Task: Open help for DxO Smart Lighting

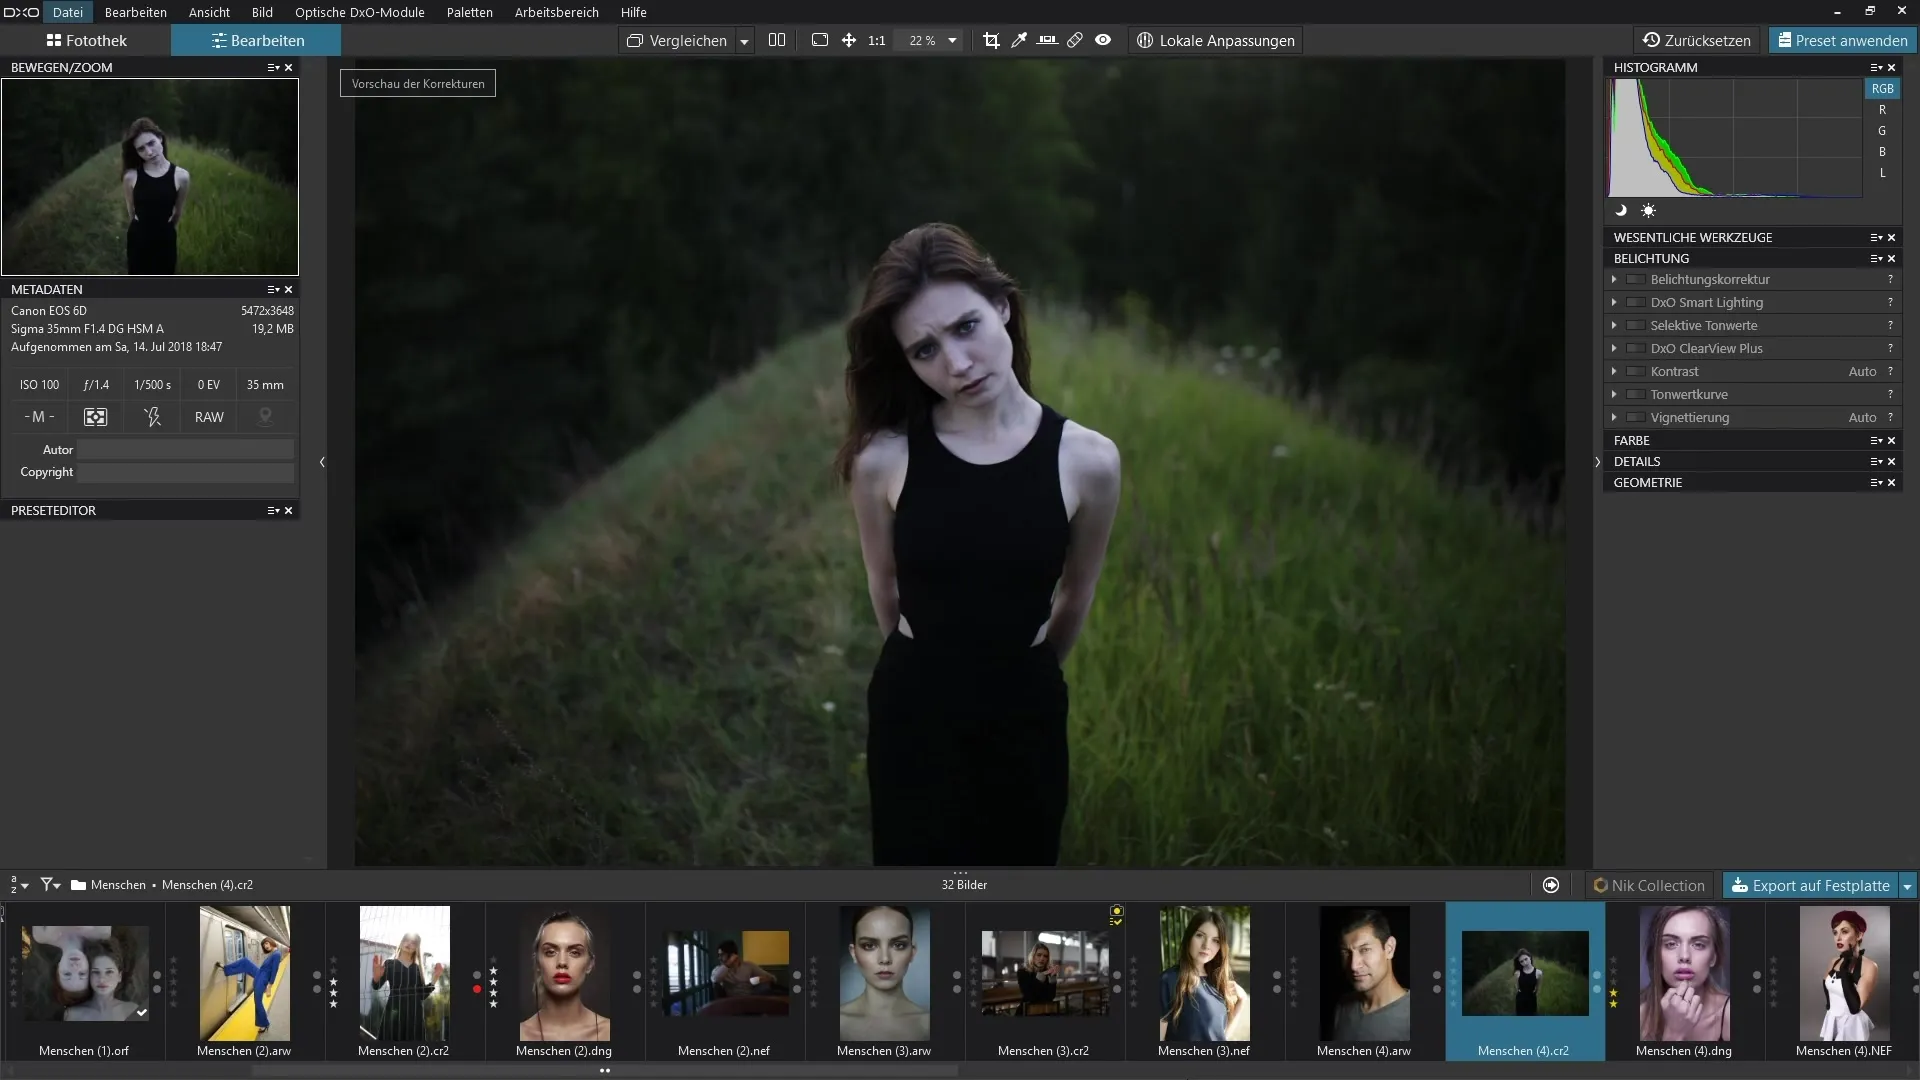Action: coord(1890,302)
